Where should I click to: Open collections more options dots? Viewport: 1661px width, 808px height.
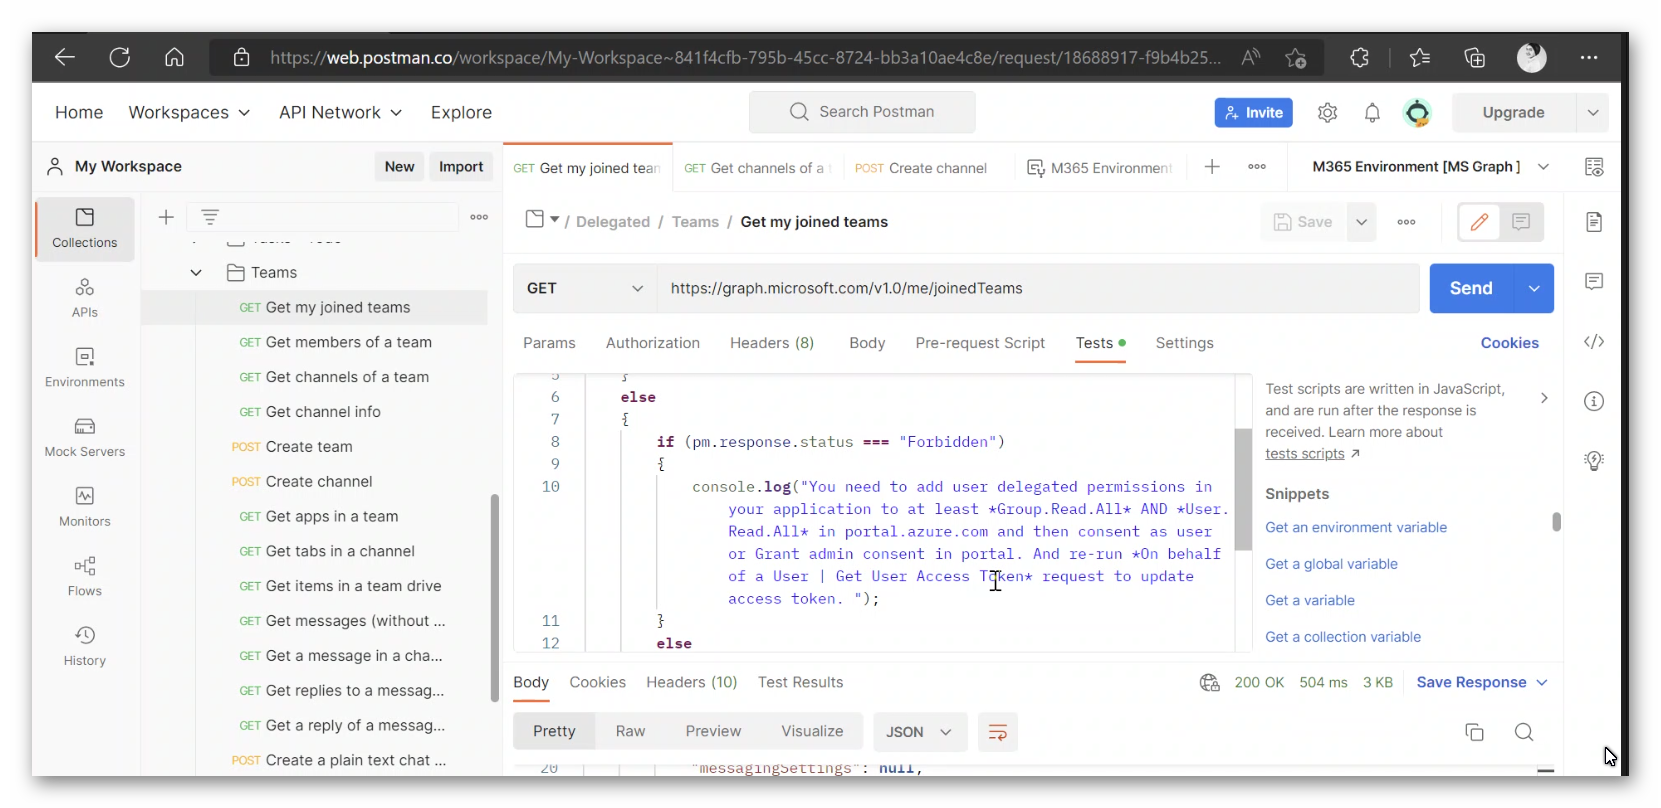(x=479, y=217)
